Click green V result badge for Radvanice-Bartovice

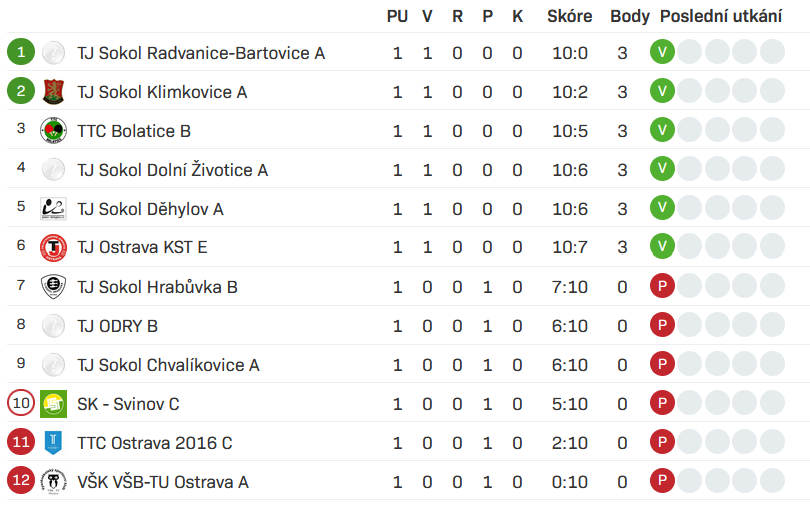pyautogui.click(x=662, y=52)
